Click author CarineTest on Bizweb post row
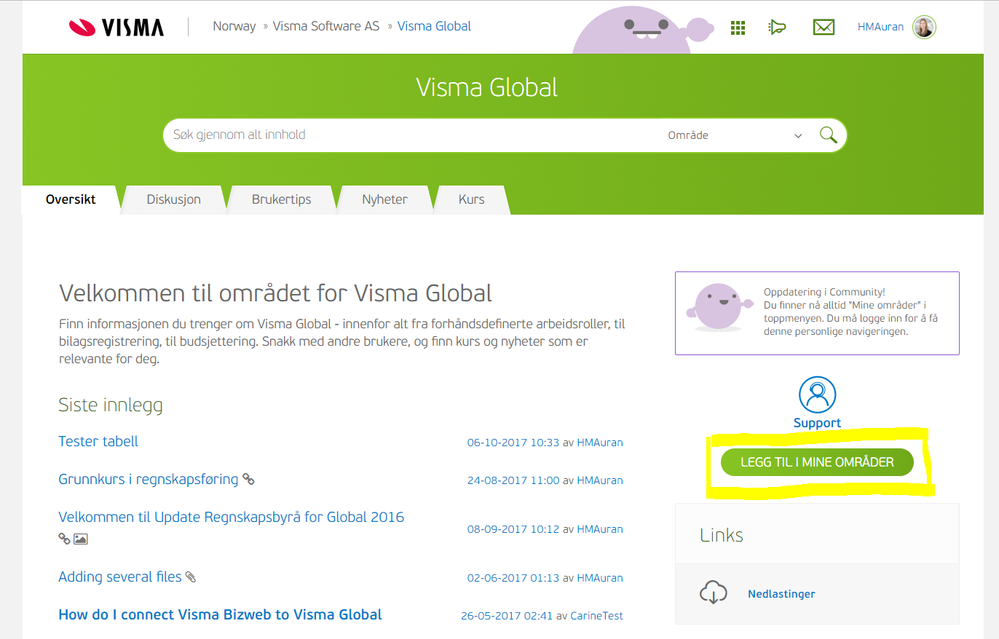Image resolution: width=999 pixels, height=639 pixels. pyautogui.click(x=596, y=616)
